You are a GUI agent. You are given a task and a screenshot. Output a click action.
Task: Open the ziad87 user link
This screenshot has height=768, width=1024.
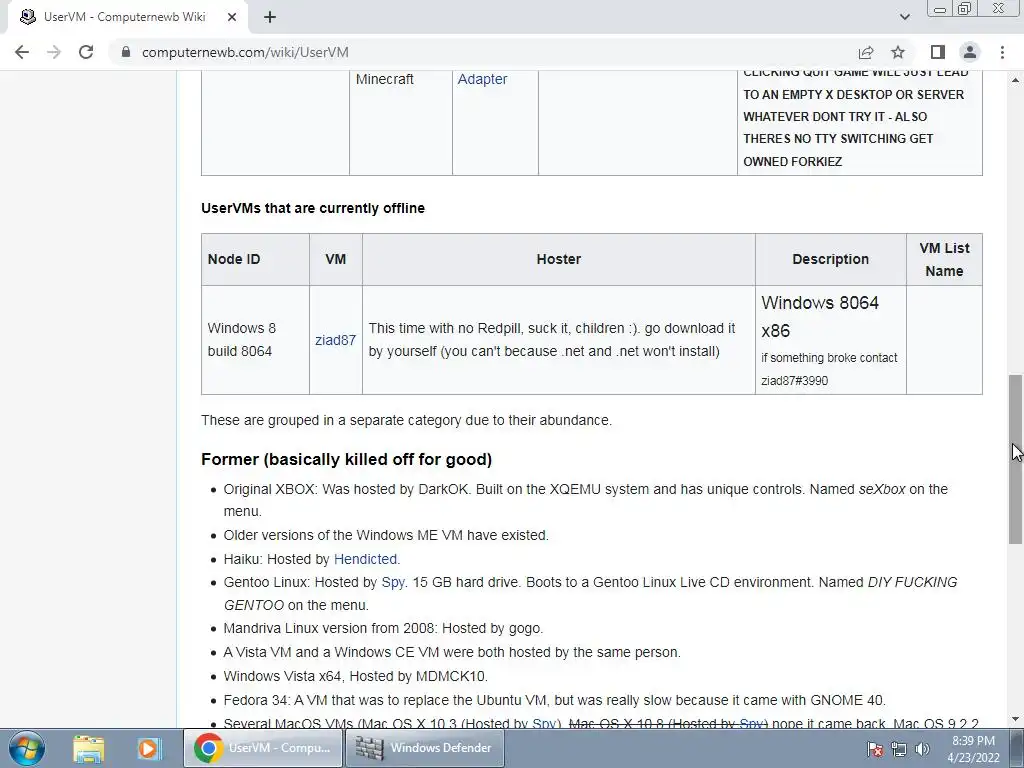point(335,340)
